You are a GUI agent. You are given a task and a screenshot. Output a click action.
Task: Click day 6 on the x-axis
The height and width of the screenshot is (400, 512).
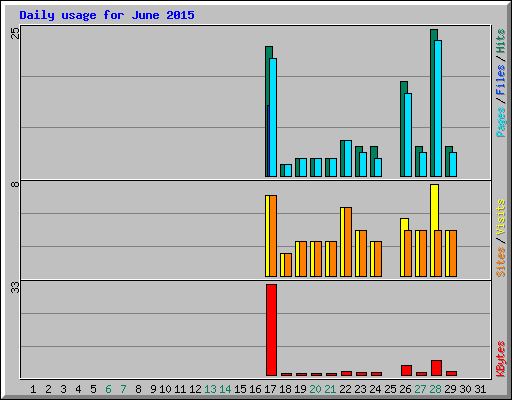click(x=108, y=389)
